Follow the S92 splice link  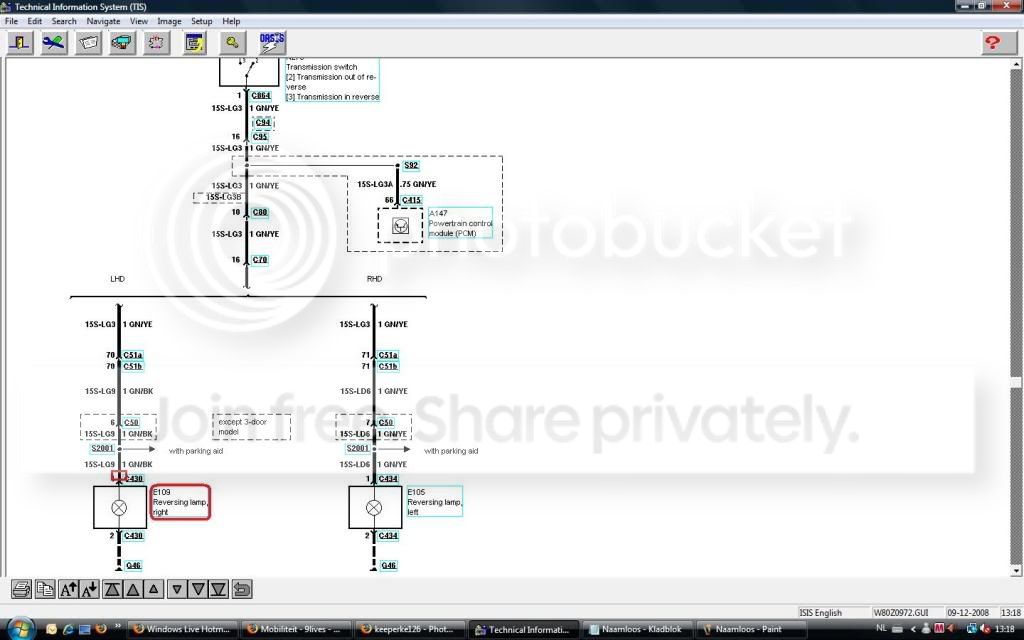411,165
